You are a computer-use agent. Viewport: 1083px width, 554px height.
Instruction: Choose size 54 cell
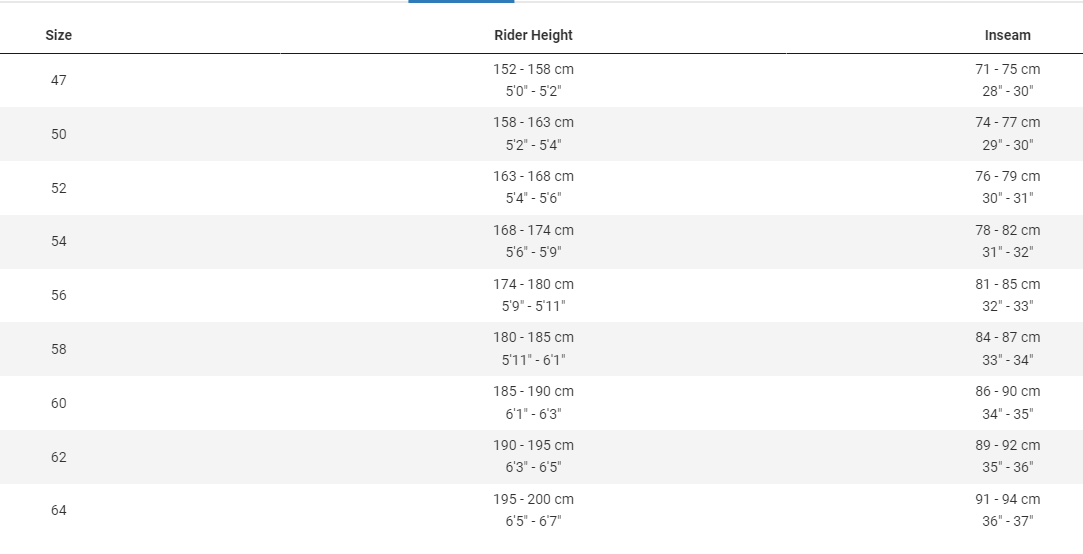[x=59, y=241]
